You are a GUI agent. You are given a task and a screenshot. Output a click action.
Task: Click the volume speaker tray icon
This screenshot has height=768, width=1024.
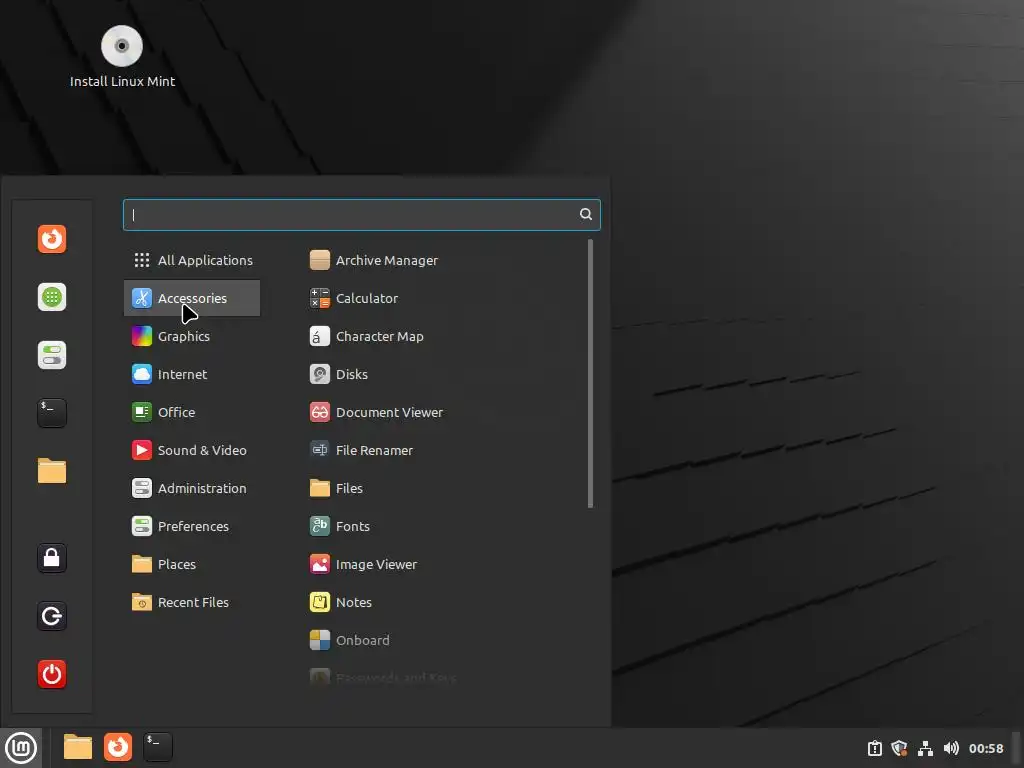tap(951, 748)
